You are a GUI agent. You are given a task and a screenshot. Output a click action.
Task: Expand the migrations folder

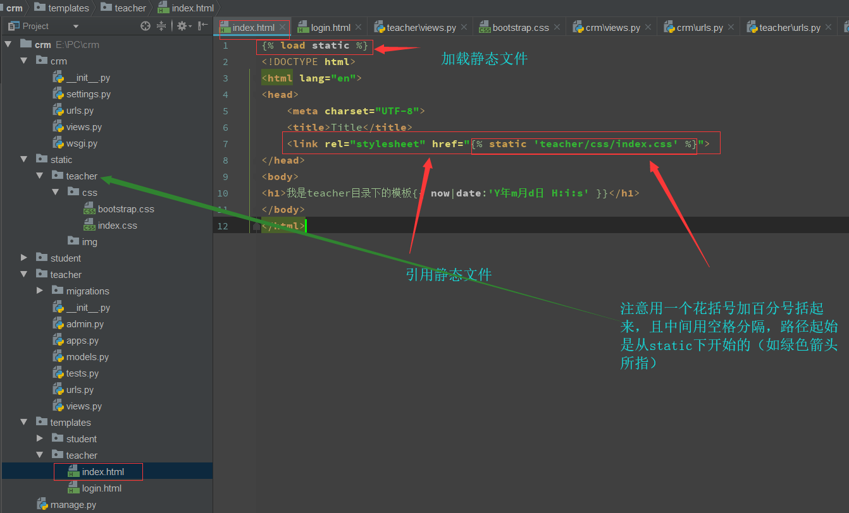tap(41, 291)
